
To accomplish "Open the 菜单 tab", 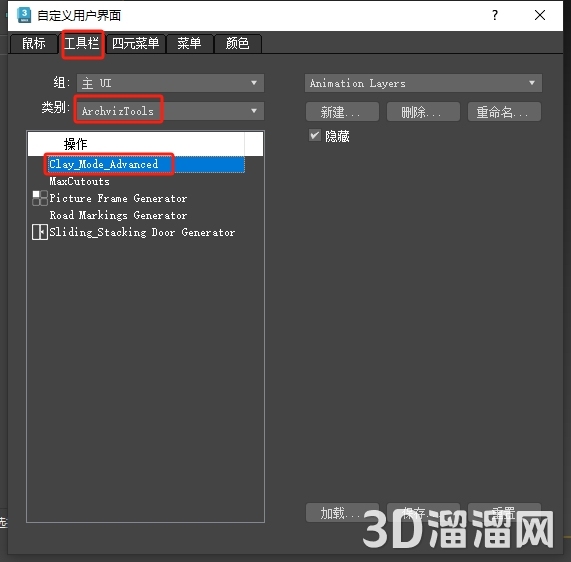I will coord(189,44).
